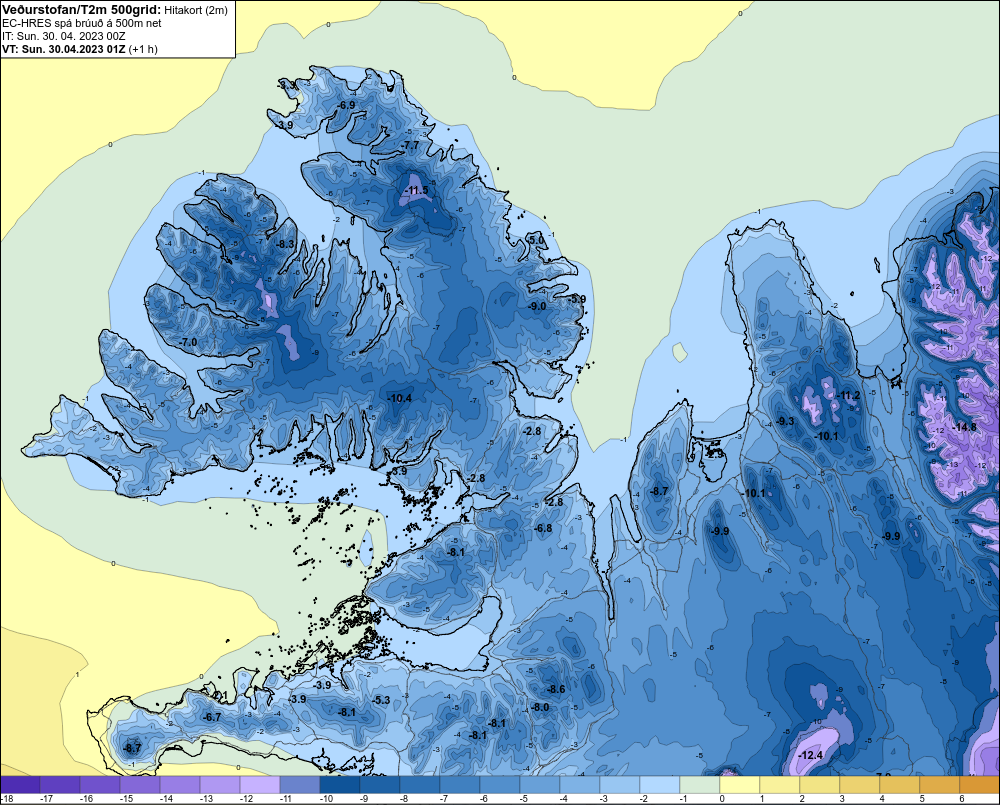Click the -6.8 temperature value on map

coord(543,528)
